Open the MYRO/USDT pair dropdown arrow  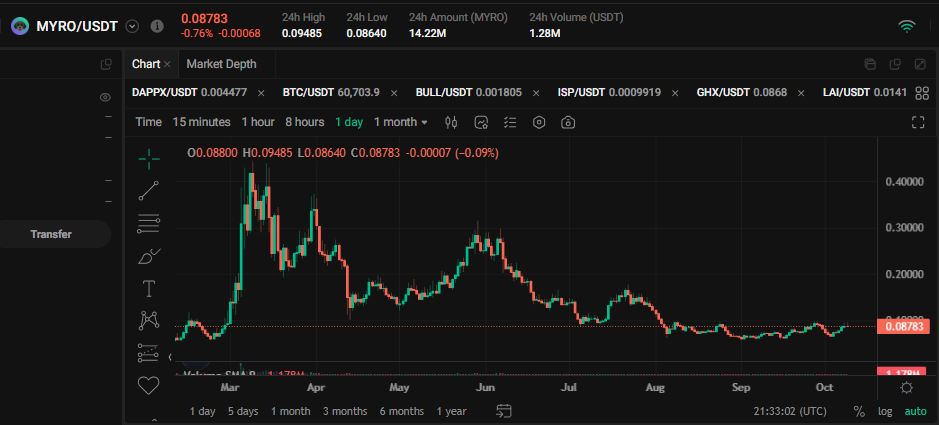pyautogui.click(x=133, y=26)
